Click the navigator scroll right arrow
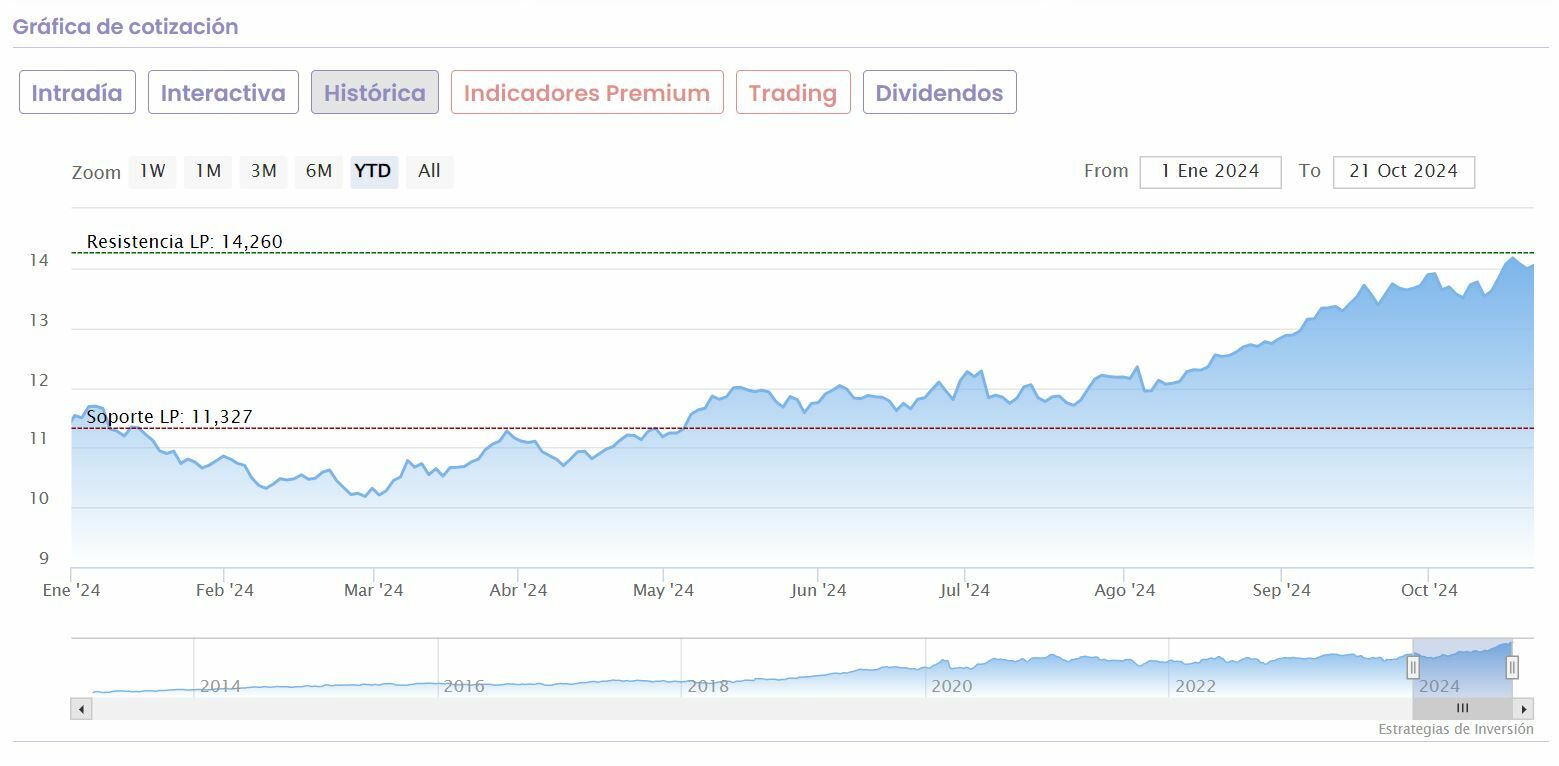This screenshot has width=1559, height=766. pos(1524,709)
